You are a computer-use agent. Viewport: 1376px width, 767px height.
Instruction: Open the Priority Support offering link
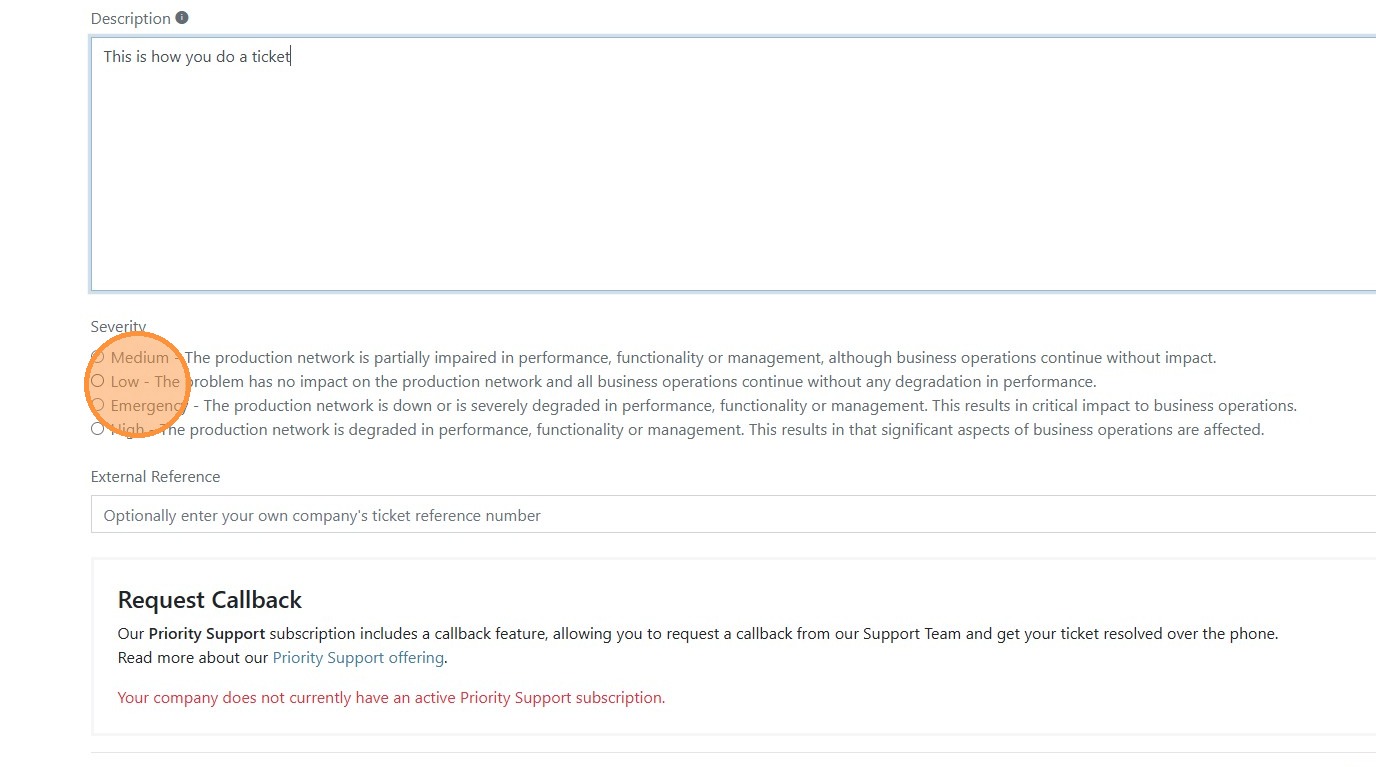tap(358, 657)
